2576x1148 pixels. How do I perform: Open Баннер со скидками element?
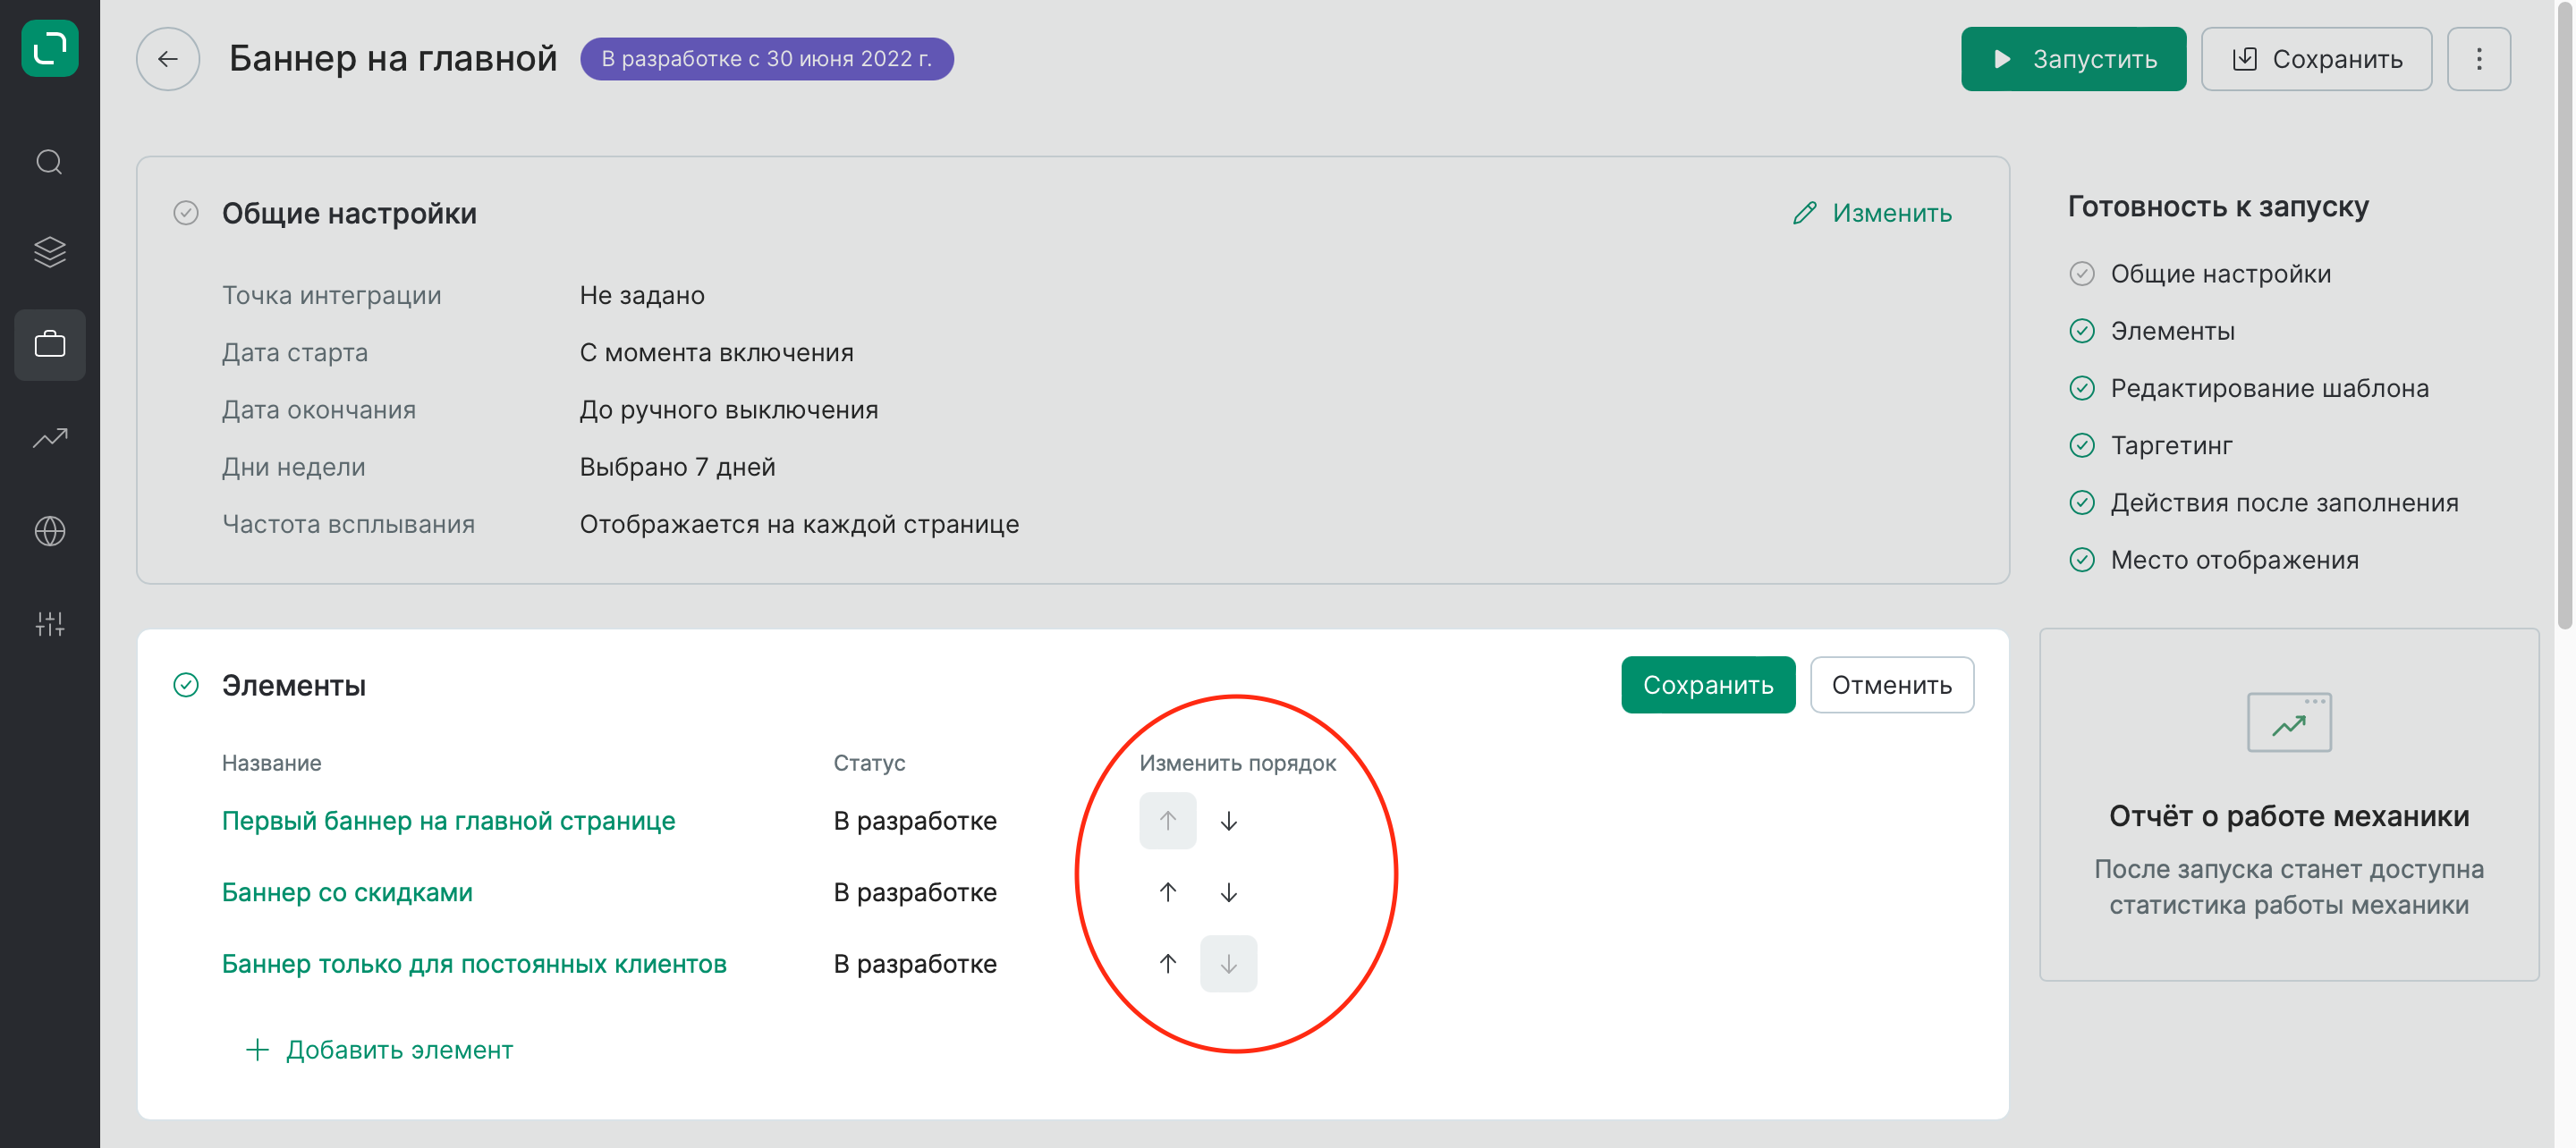(347, 892)
